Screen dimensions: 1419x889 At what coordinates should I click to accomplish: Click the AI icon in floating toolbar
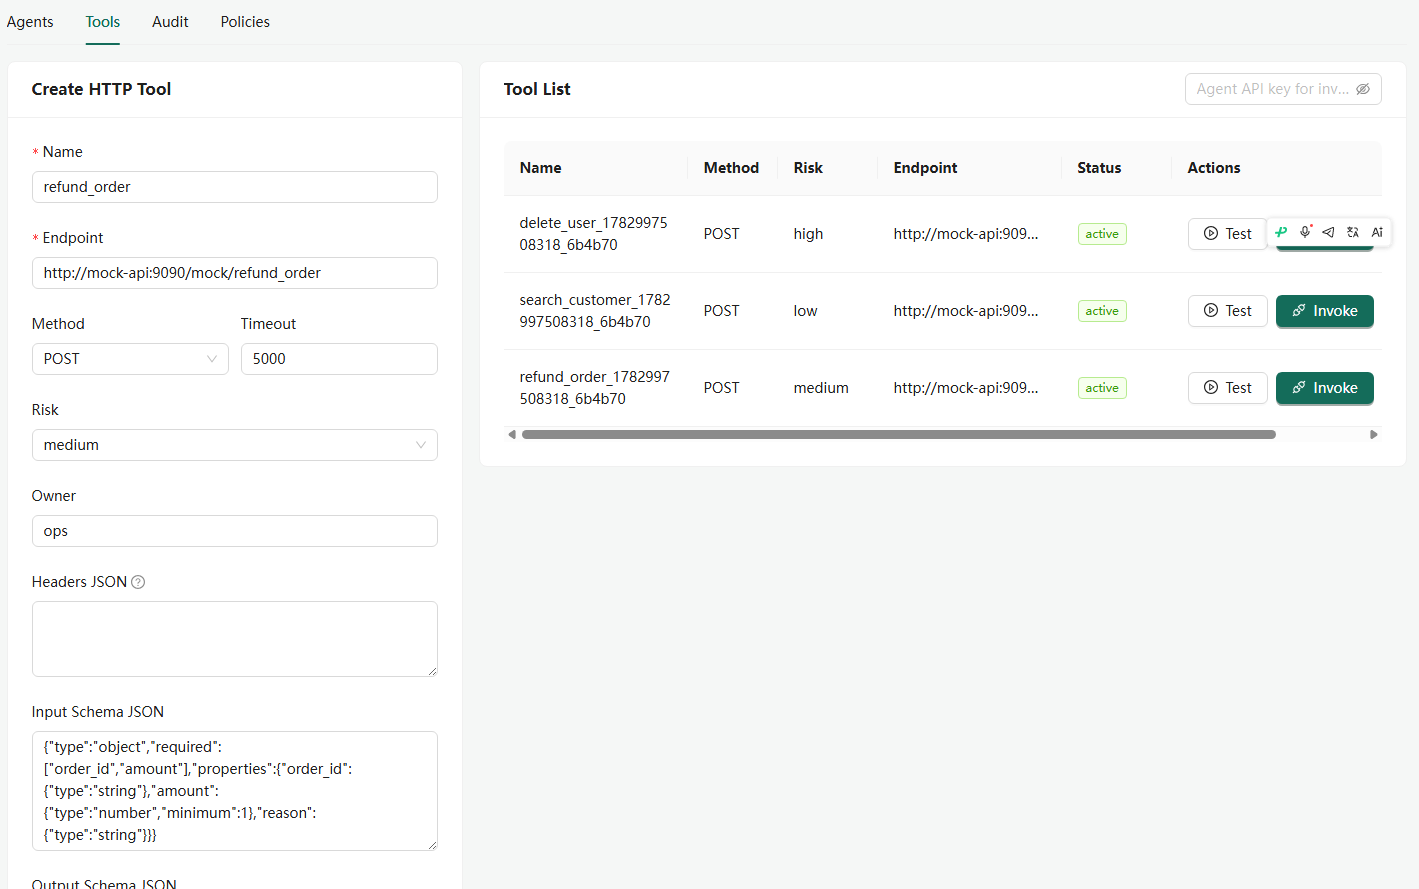[1377, 232]
